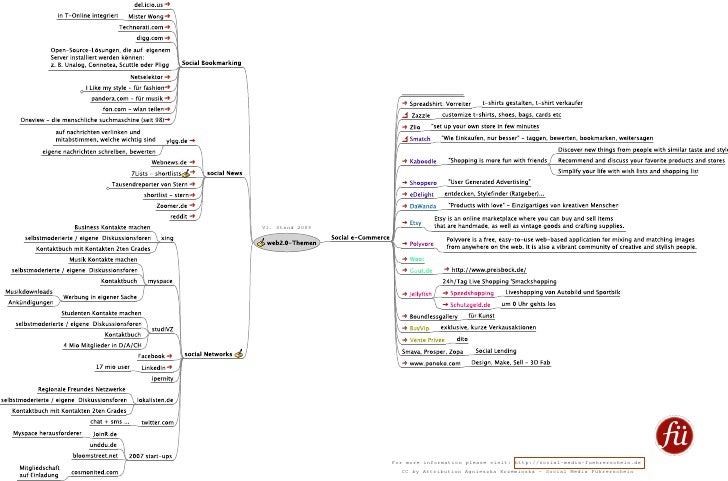Open the http://www.preisbock.de/ link
Image resolution: width=728 pixels, height=481 pixels.
click(488, 269)
